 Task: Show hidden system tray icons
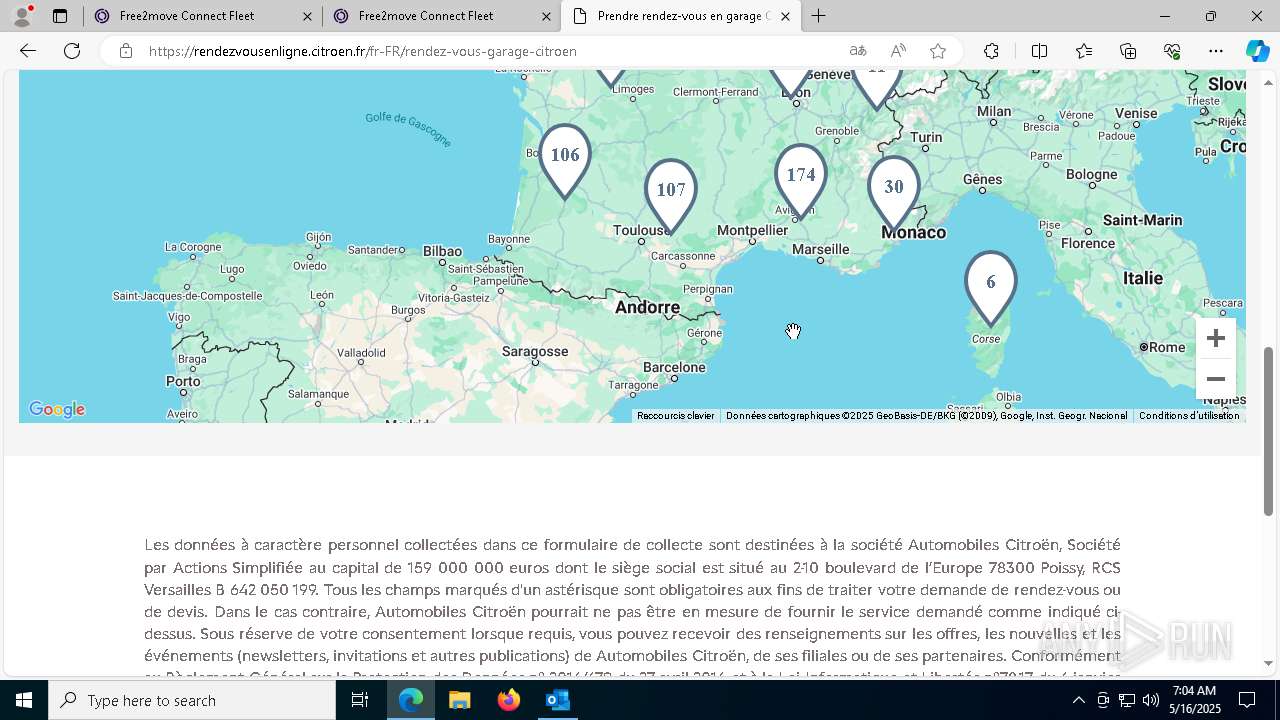tap(1078, 700)
